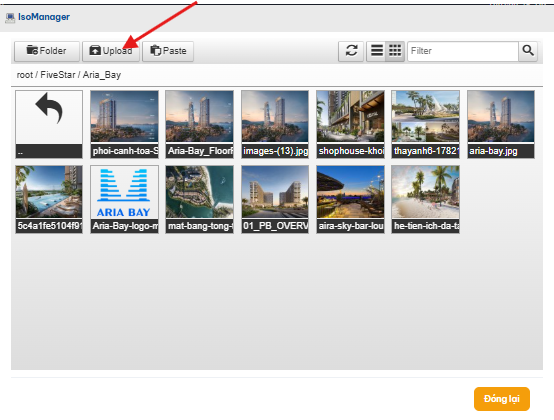Viewport: 554px width, 420px height.
Task: Click the Paste button
Action: 168,51
